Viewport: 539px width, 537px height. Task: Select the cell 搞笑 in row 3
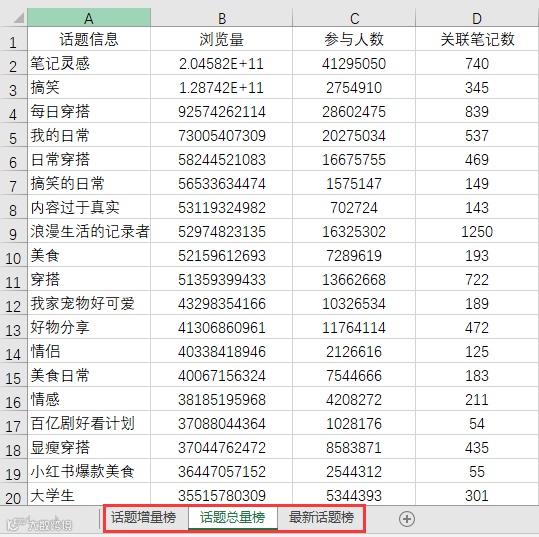pos(89,87)
